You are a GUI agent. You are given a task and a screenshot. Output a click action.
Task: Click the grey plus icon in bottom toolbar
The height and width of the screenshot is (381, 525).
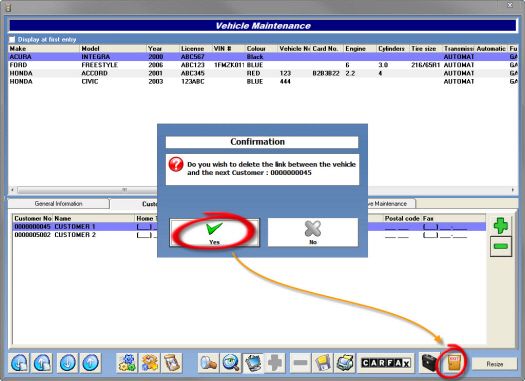click(x=275, y=363)
